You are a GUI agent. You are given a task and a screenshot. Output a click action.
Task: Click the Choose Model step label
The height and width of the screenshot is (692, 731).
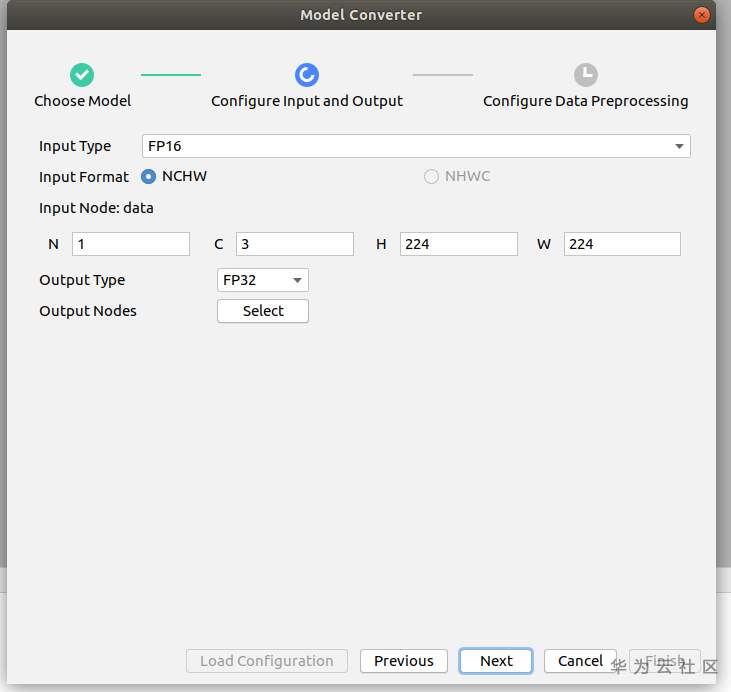[x=83, y=101]
